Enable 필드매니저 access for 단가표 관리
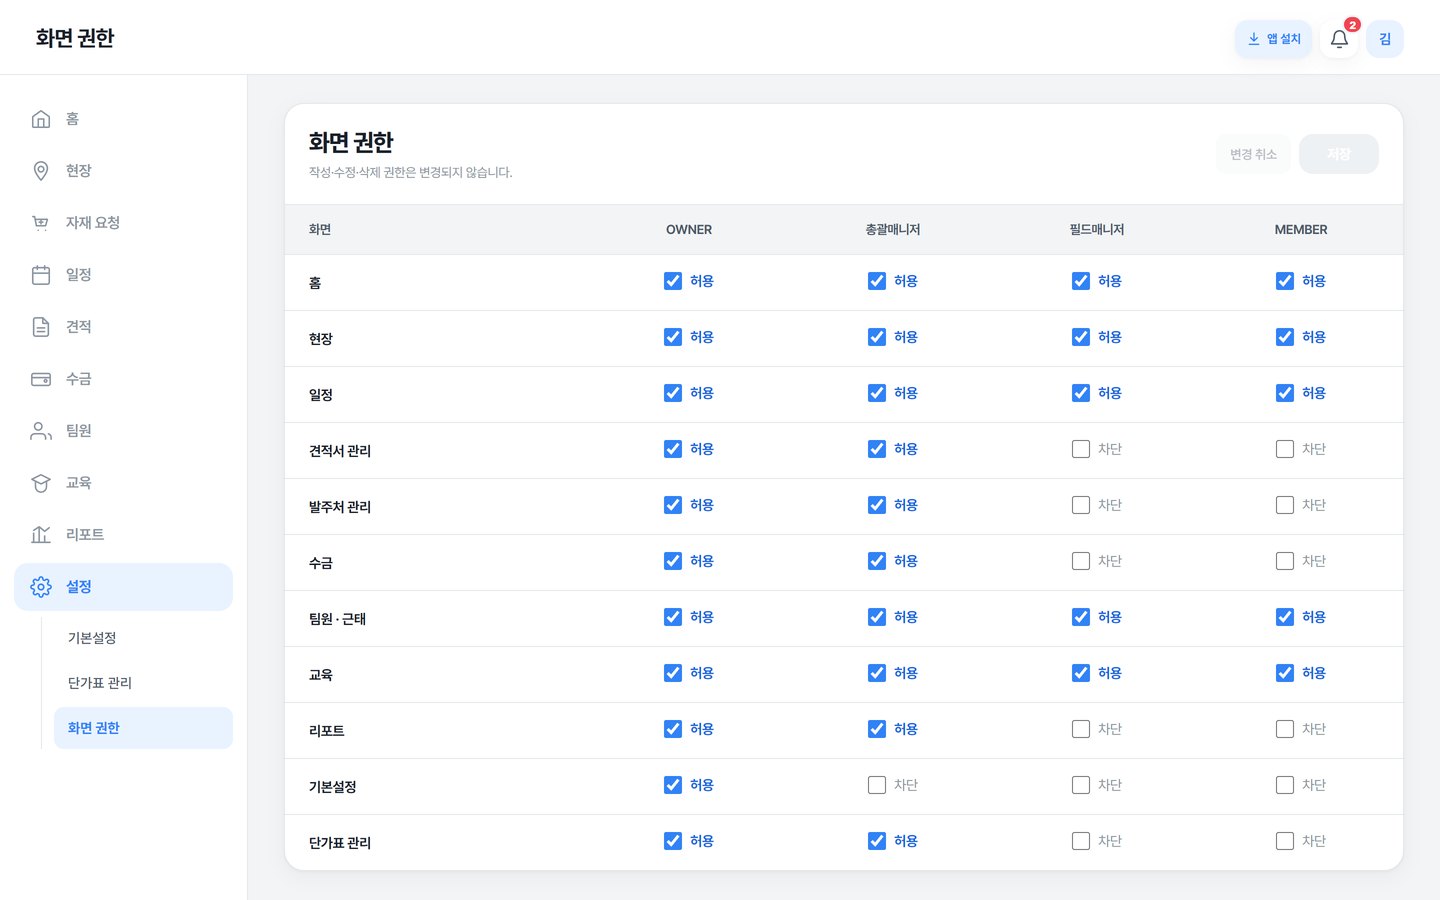The width and height of the screenshot is (1440, 900). coord(1081,841)
